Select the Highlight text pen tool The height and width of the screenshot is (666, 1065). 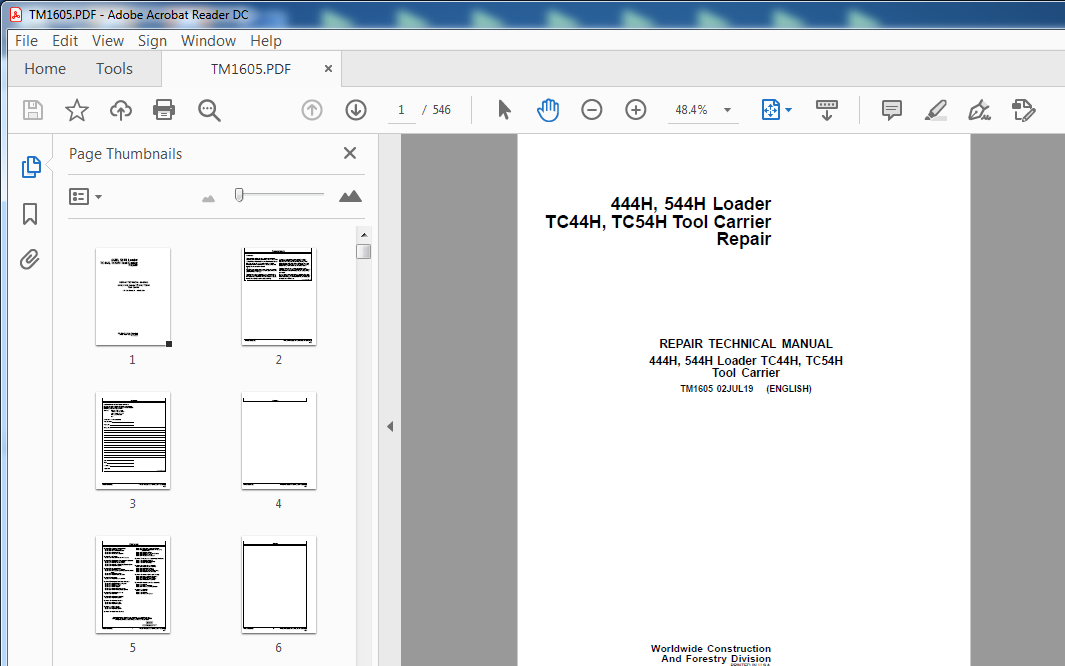tap(936, 110)
